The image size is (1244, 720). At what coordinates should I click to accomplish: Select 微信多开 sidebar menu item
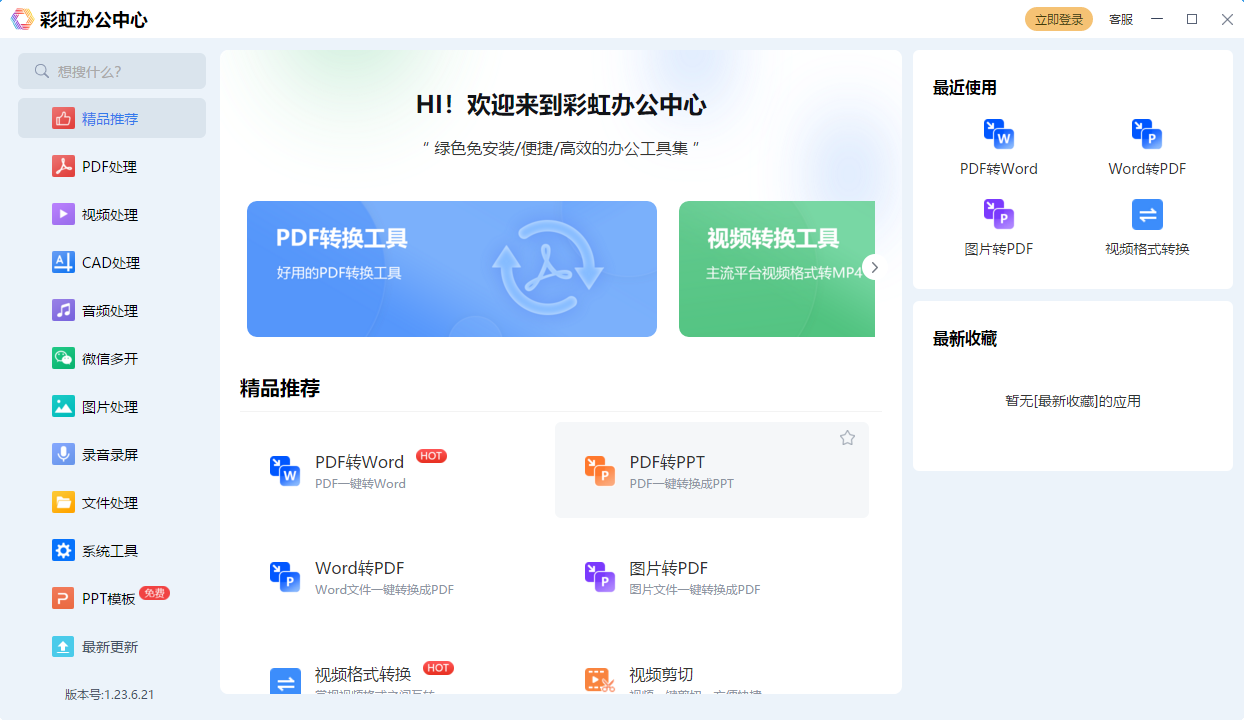(x=112, y=358)
